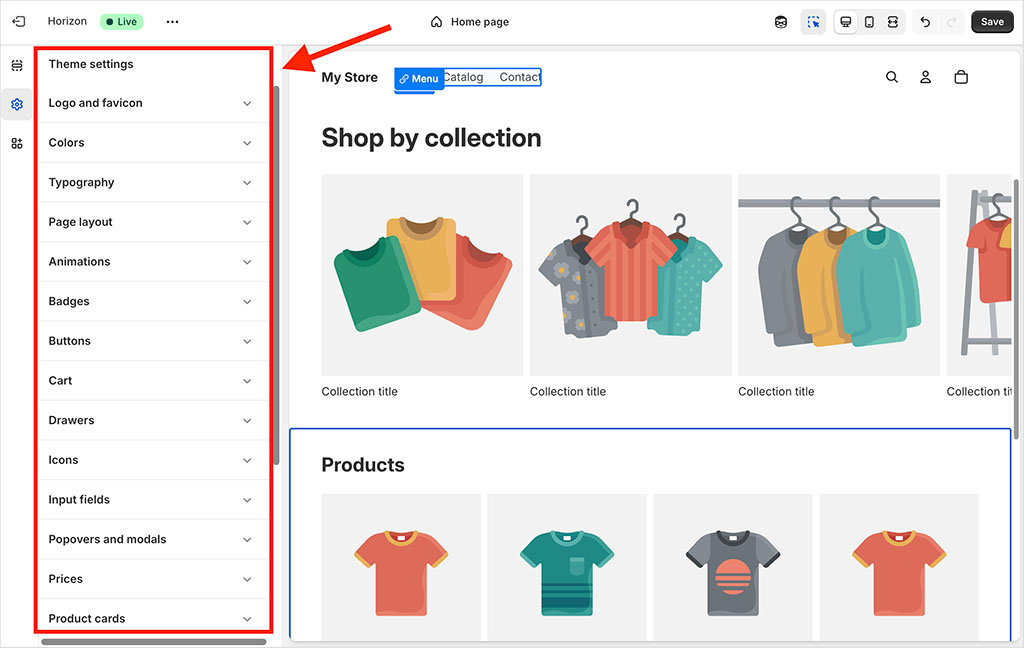Open the teal striped pocket t-shirt product

pos(567,567)
